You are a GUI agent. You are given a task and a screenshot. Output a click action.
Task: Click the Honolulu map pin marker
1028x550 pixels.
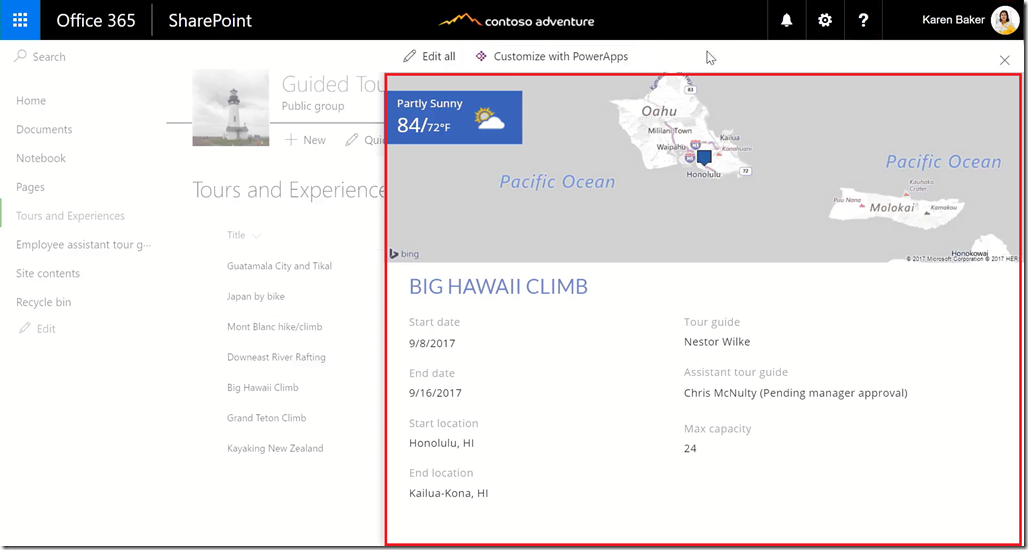coord(703,157)
